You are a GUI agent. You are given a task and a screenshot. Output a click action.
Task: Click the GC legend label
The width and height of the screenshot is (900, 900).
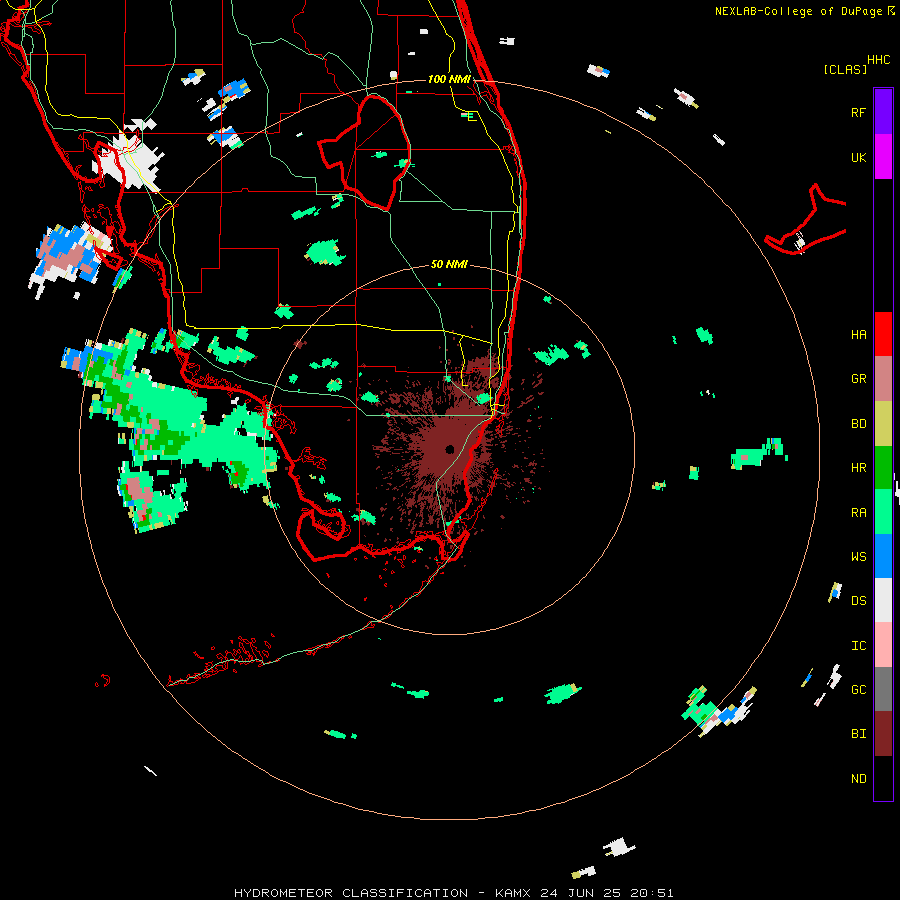click(858, 689)
